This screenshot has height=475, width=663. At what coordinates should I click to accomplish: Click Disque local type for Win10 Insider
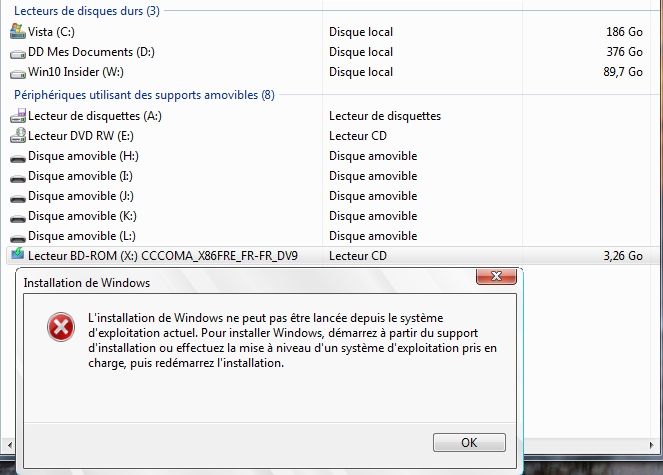click(361, 72)
